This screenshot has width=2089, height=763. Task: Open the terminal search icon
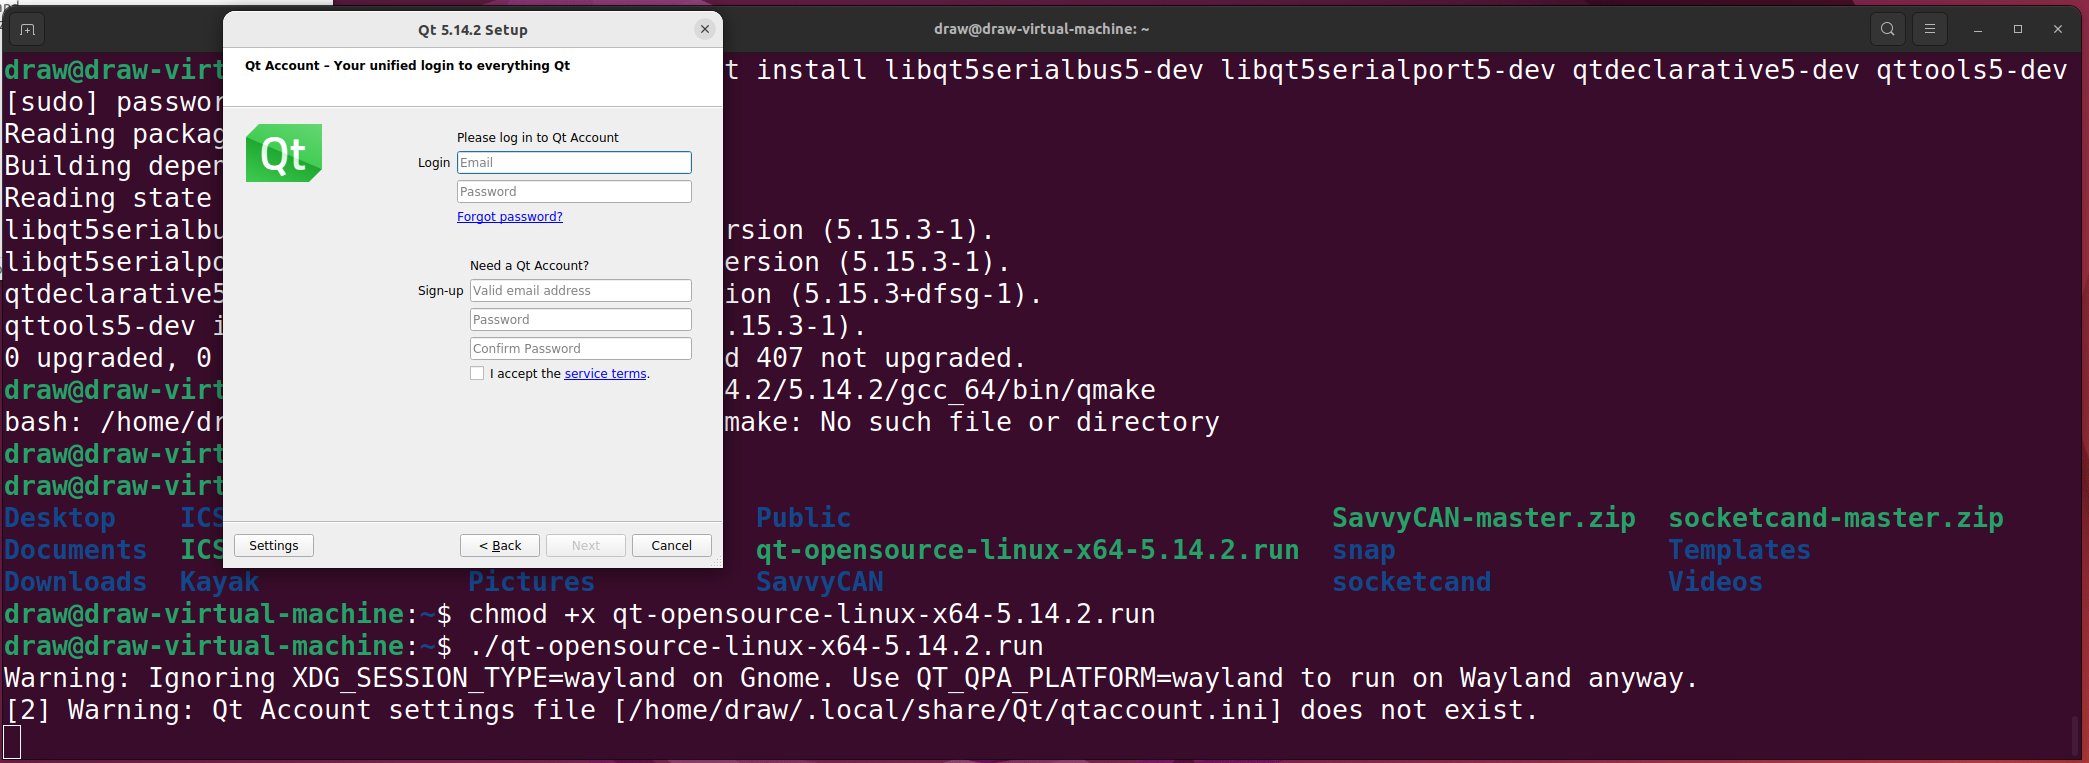click(x=1887, y=29)
